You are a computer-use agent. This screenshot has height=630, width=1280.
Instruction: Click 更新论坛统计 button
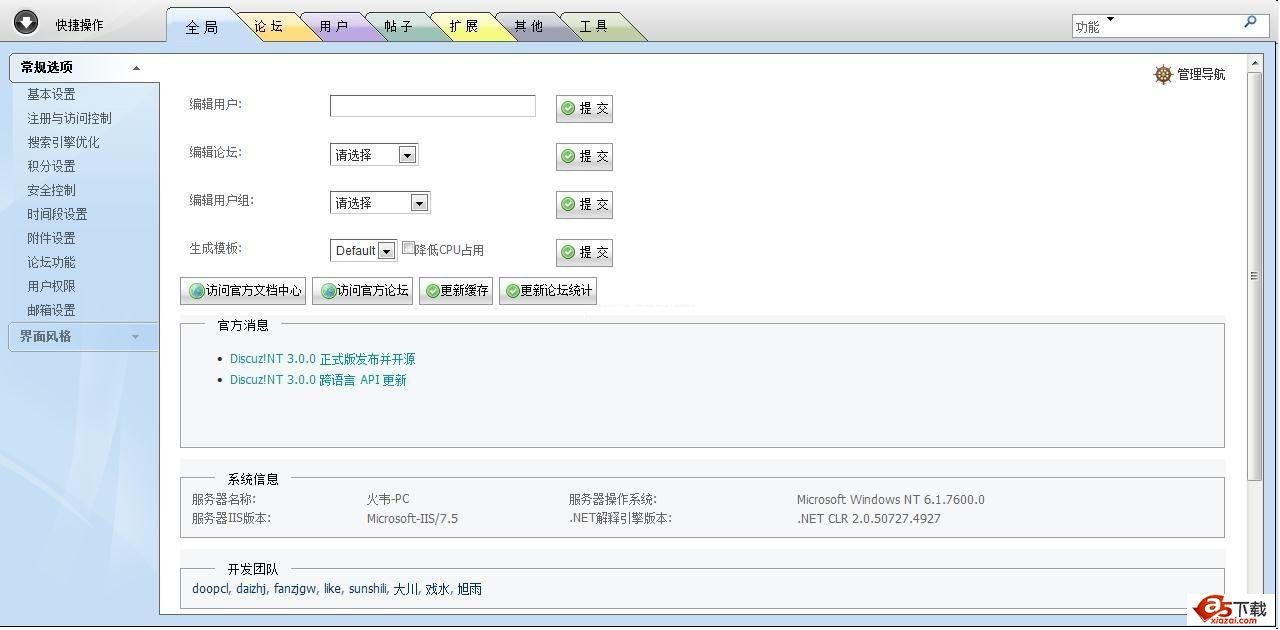tap(548, 291)
